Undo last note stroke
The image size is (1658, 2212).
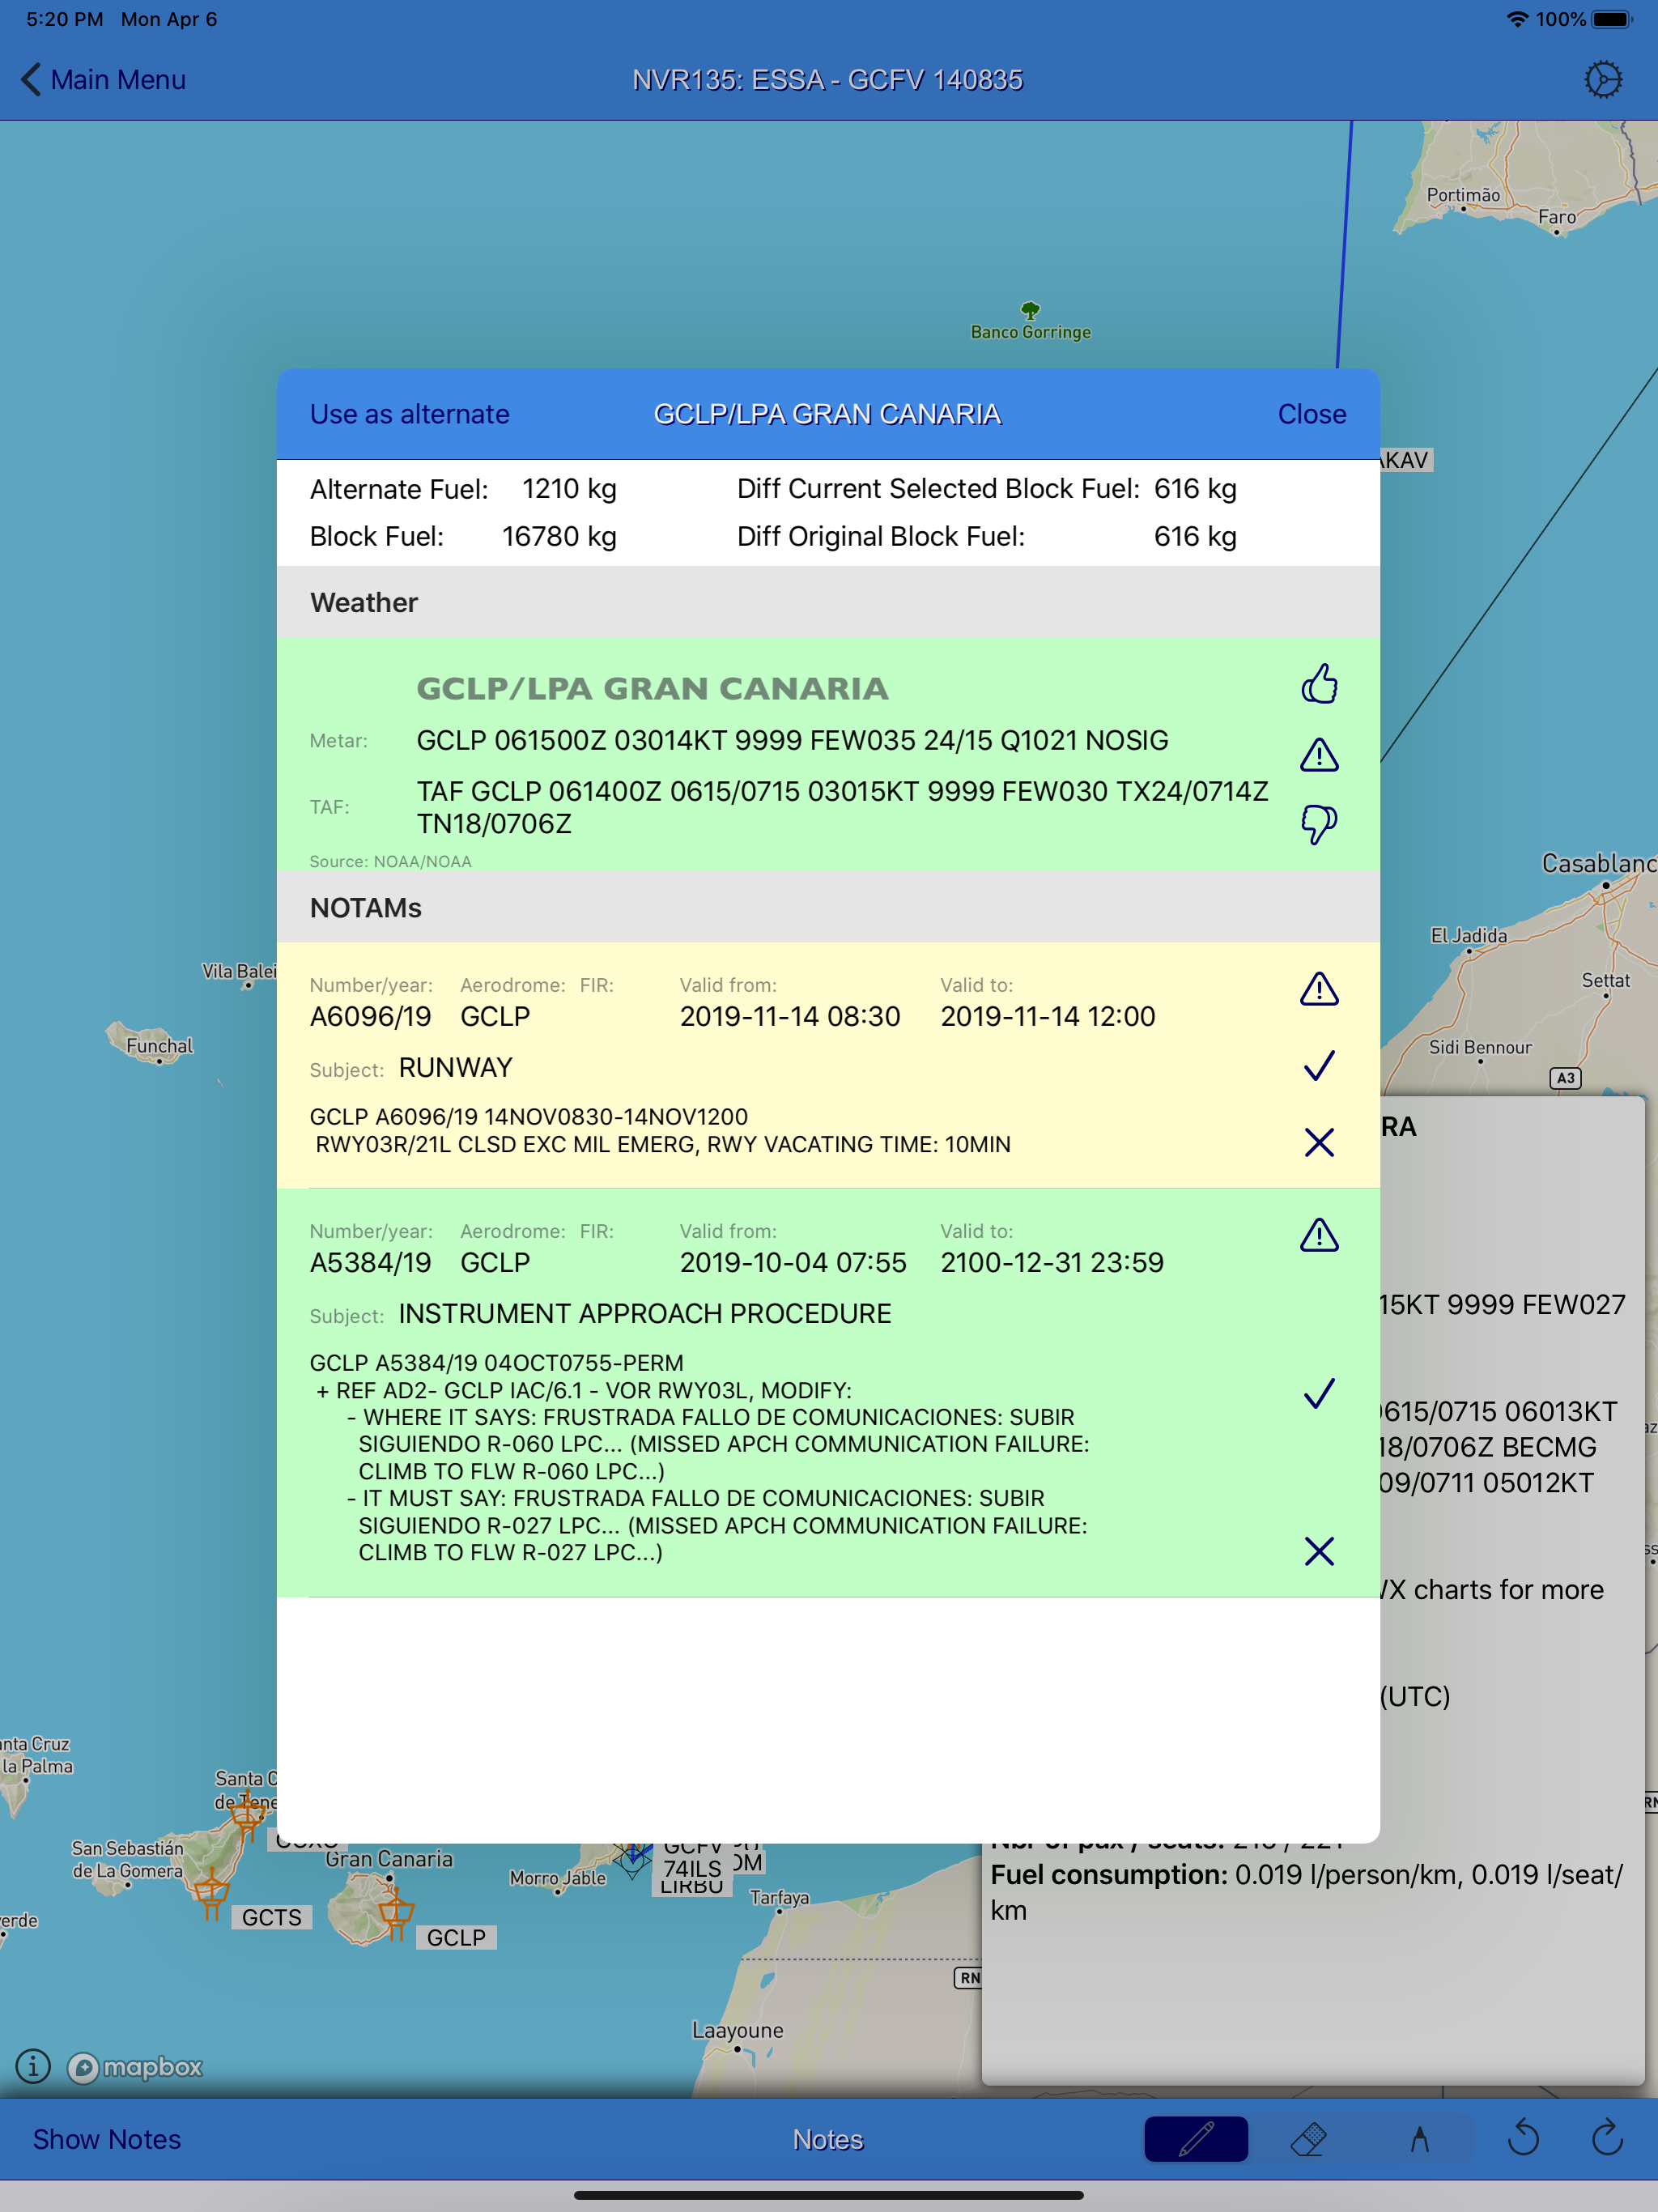coord(1523,2139)
